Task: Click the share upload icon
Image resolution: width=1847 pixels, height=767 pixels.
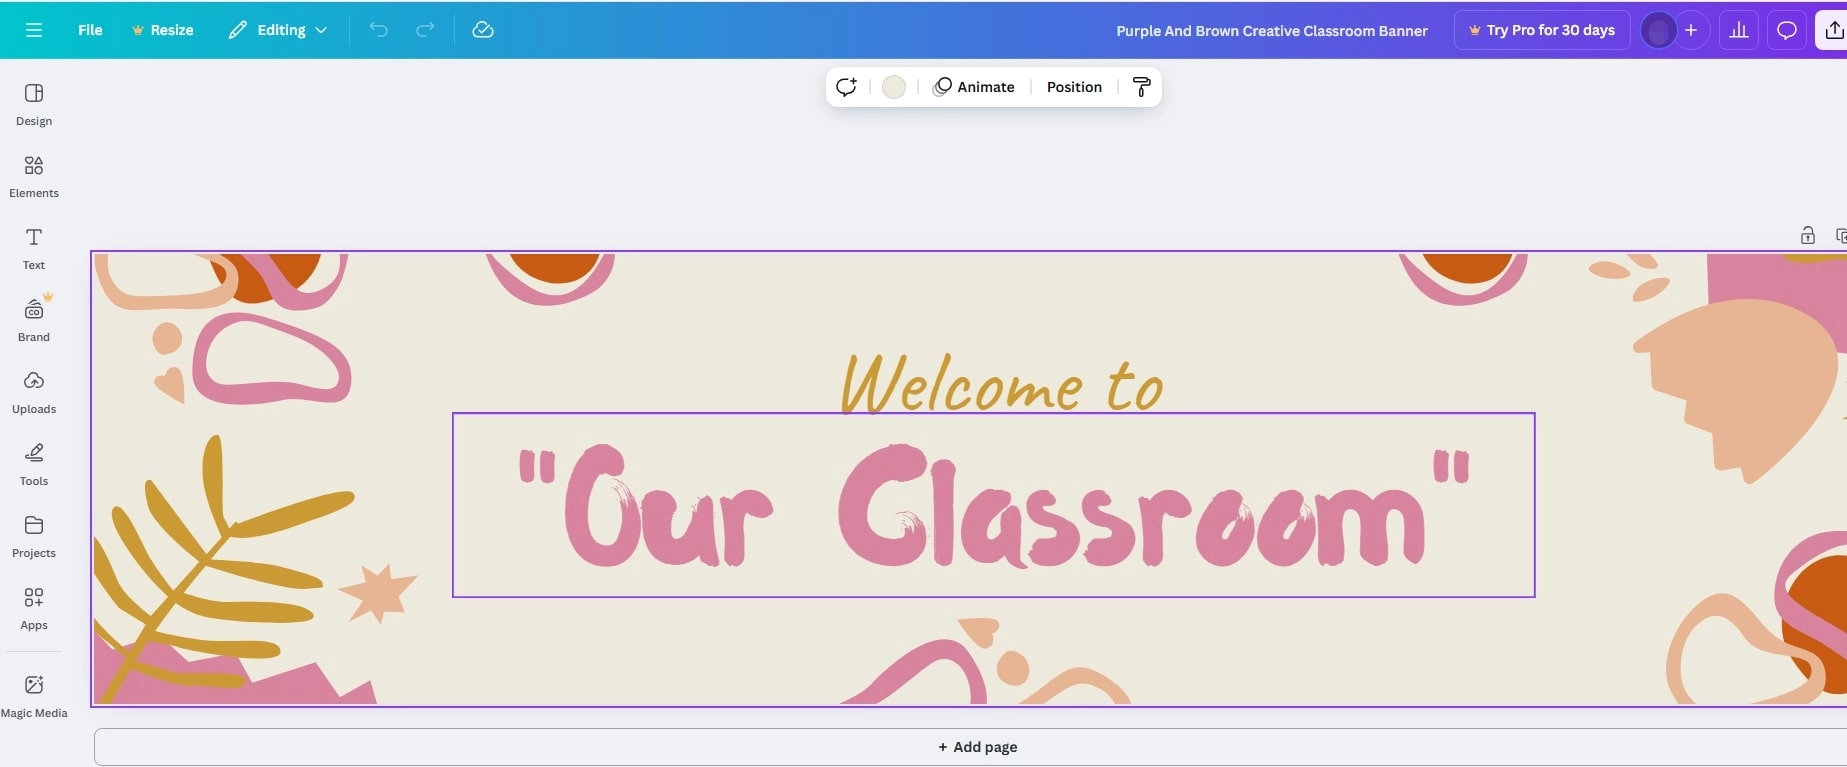Action: [x=1833, y=30]
